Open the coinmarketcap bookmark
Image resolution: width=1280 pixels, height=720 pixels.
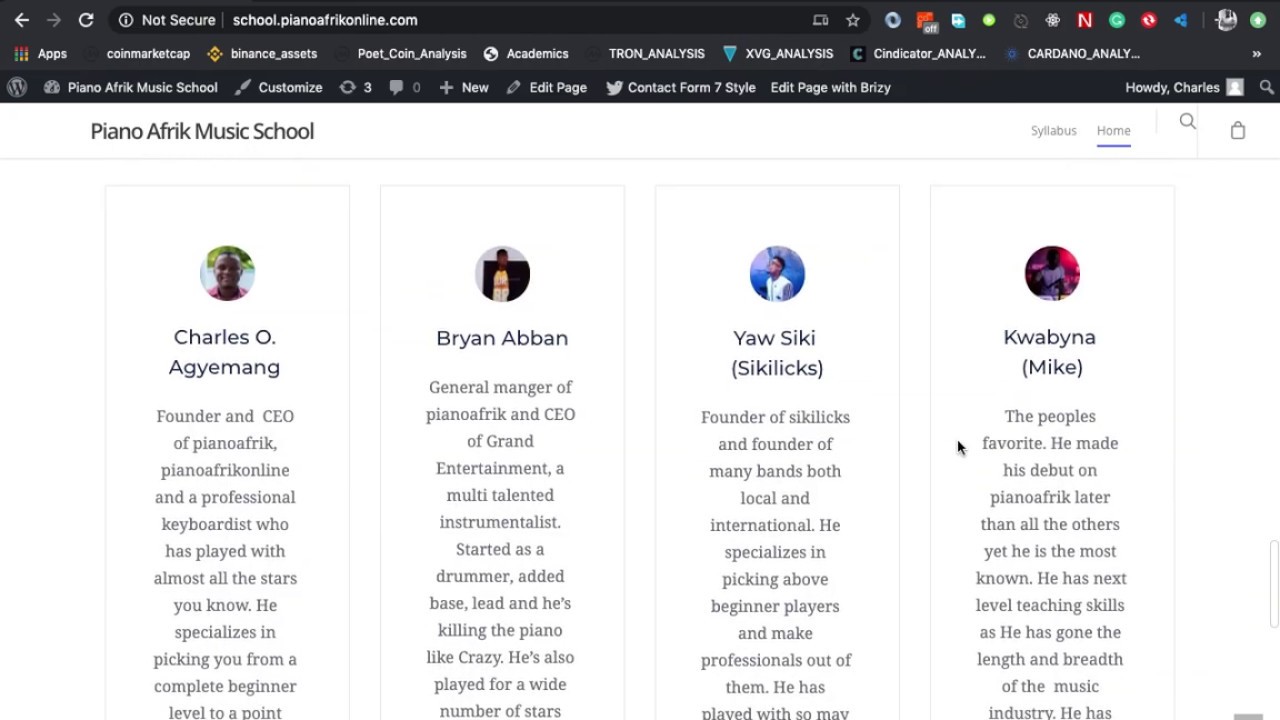pos(138,54)
